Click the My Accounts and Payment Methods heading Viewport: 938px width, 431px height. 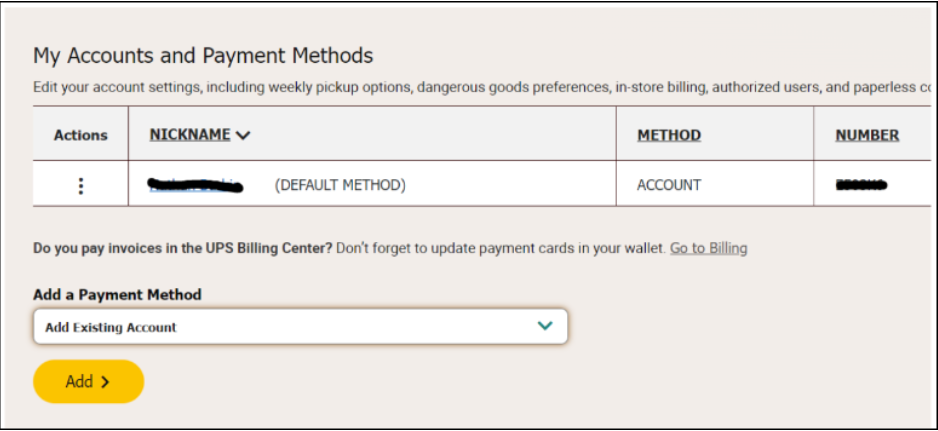[x=203, y=56]
